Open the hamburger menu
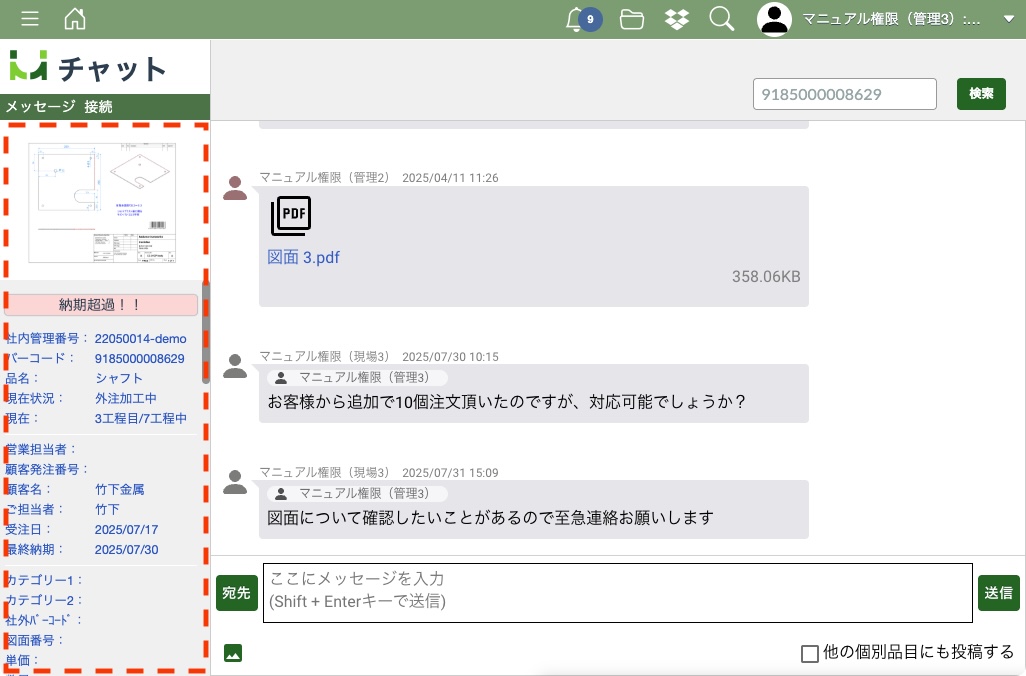1026x676 pixels. pyautogui.click(x=30, y=19)
